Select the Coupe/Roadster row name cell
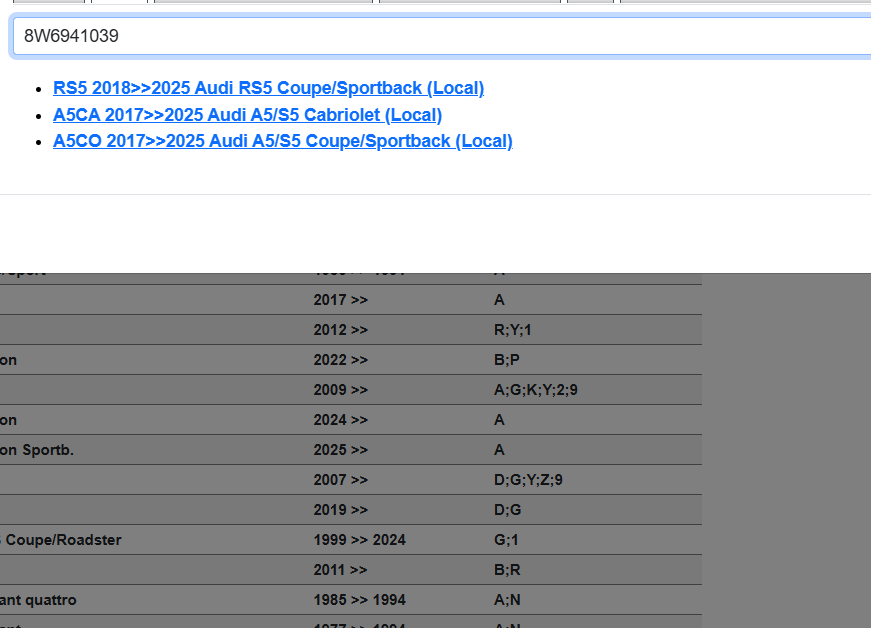Image resolution: width=871 pixels, height=628 pixels. [62, 540]
